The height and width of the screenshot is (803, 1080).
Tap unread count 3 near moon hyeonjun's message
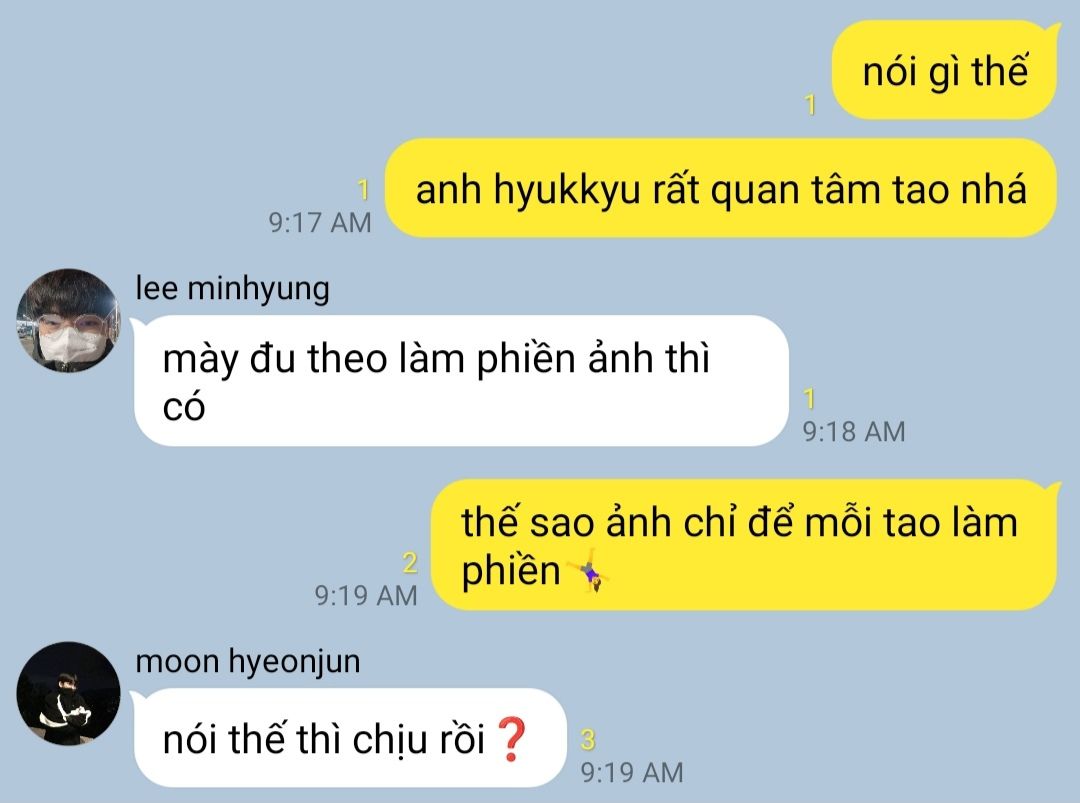pyautogui.click(x=588, y=740)
